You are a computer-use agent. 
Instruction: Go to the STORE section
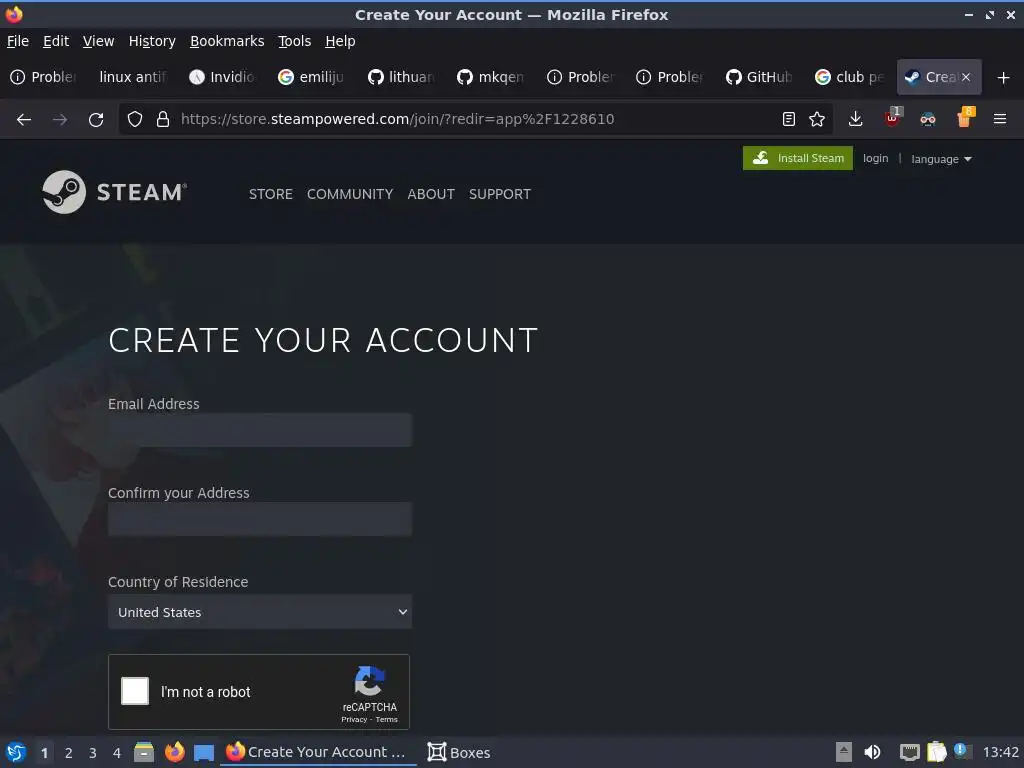tap(270, 194)
